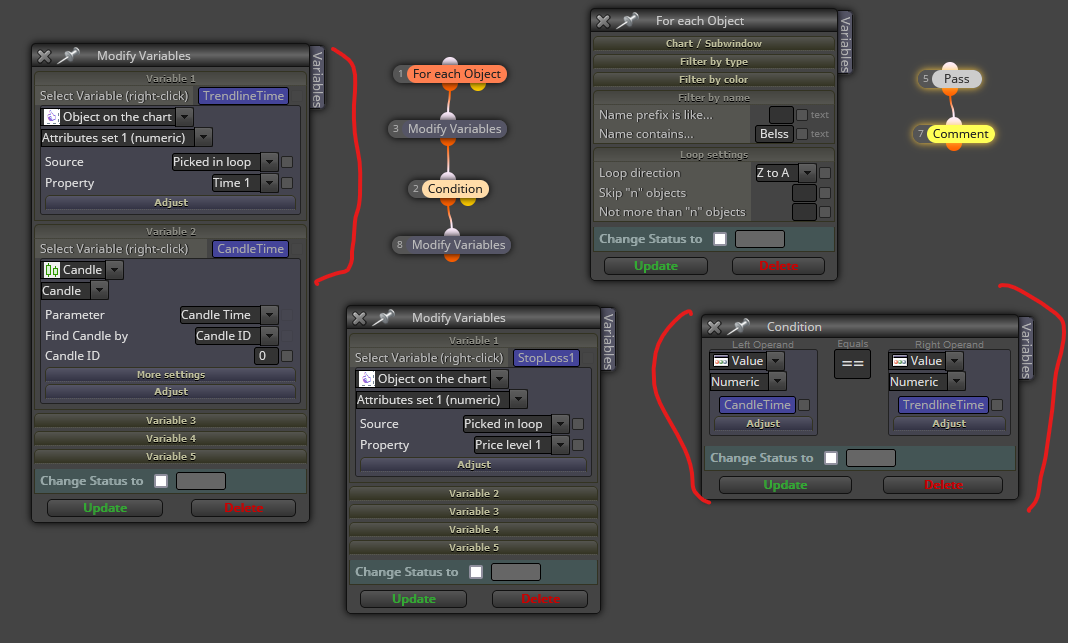Viewport: 1068px width, 643px height.
Task: Click the yellow output dot of For each Object
Action: click(x=478, y=87)
